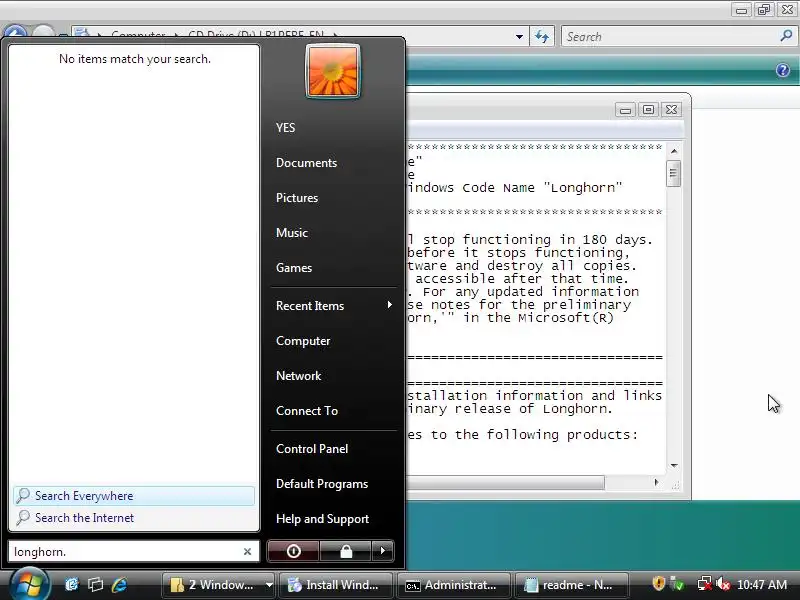Viewport: 800px width, 600px height.
Task: Click the 10:47 AM clock
Action: point(762,585)
